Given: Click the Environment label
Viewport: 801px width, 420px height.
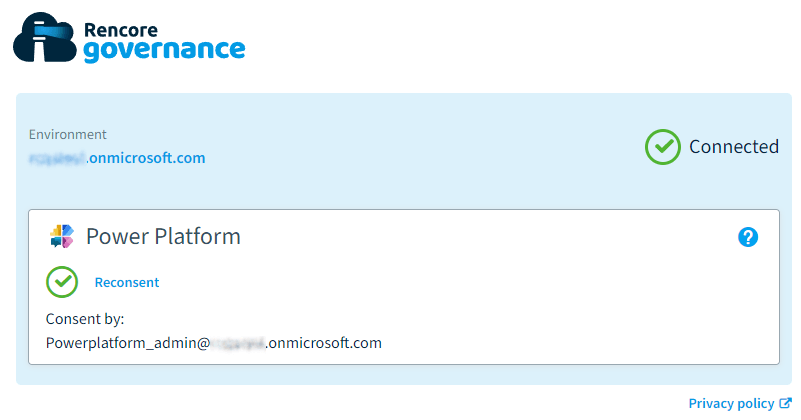Looking at the screenshot, I should 67,134.
